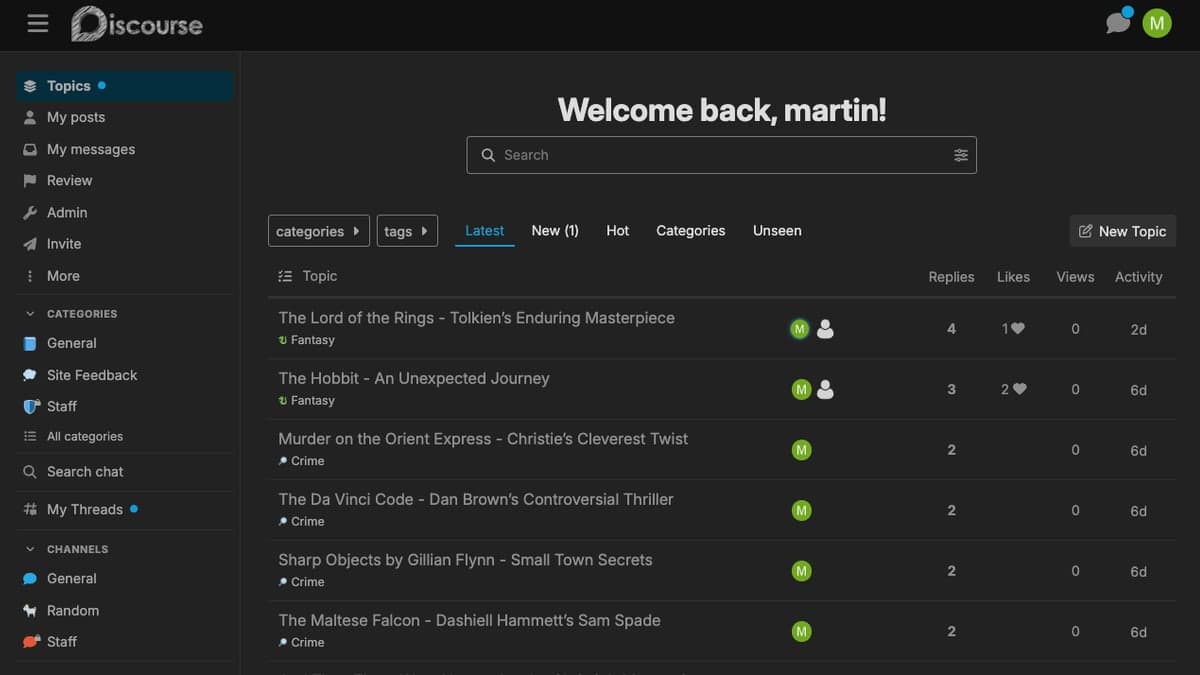The image size is (1200, 675).
Task: Open advanced search filter options icon
Action: click(x=961, y=155)
